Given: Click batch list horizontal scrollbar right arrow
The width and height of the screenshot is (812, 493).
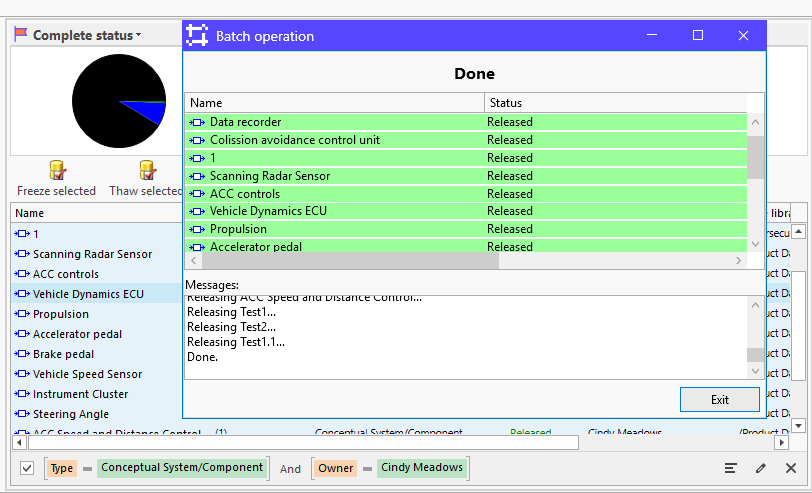Looking at the screenshot, I should 738,260.
